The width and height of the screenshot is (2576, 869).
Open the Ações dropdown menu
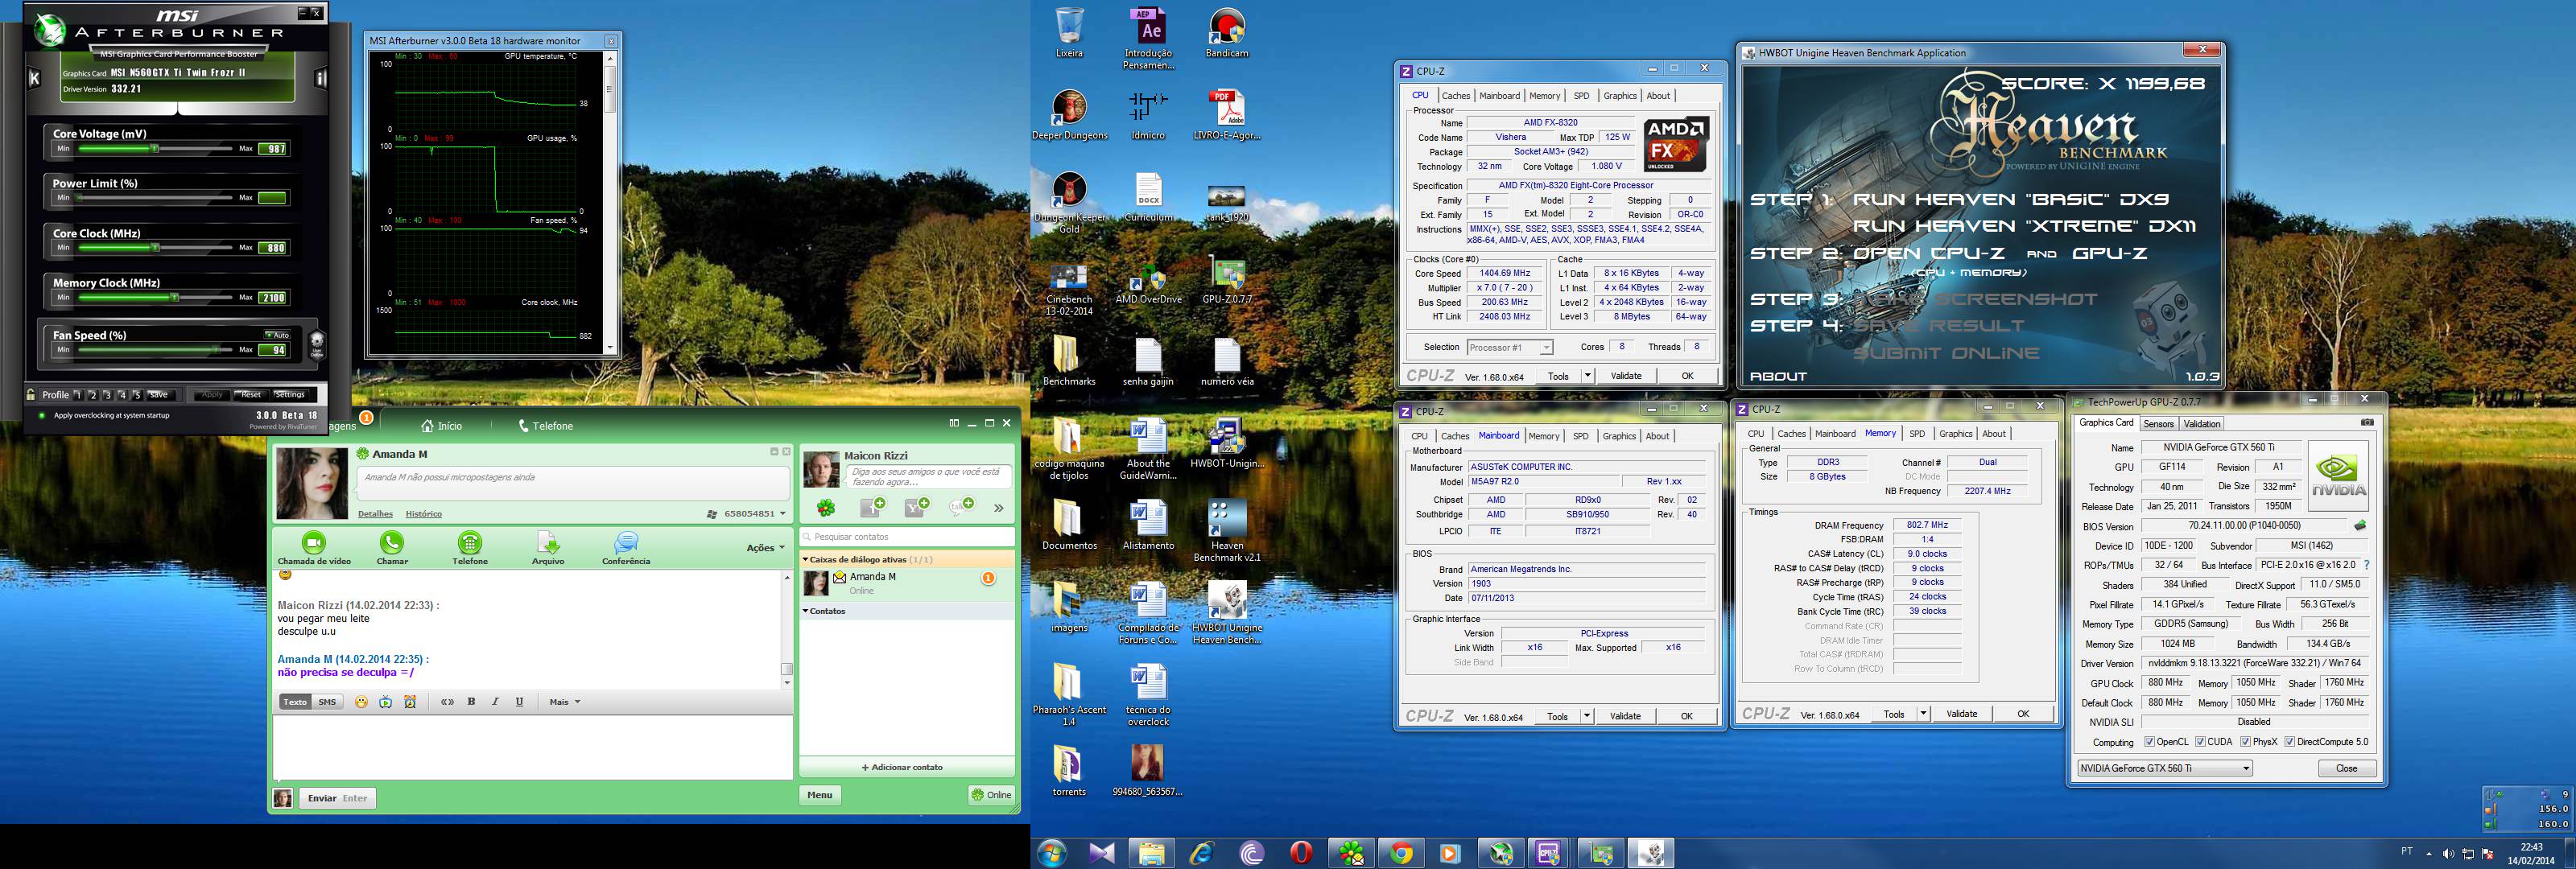(765, 548)
